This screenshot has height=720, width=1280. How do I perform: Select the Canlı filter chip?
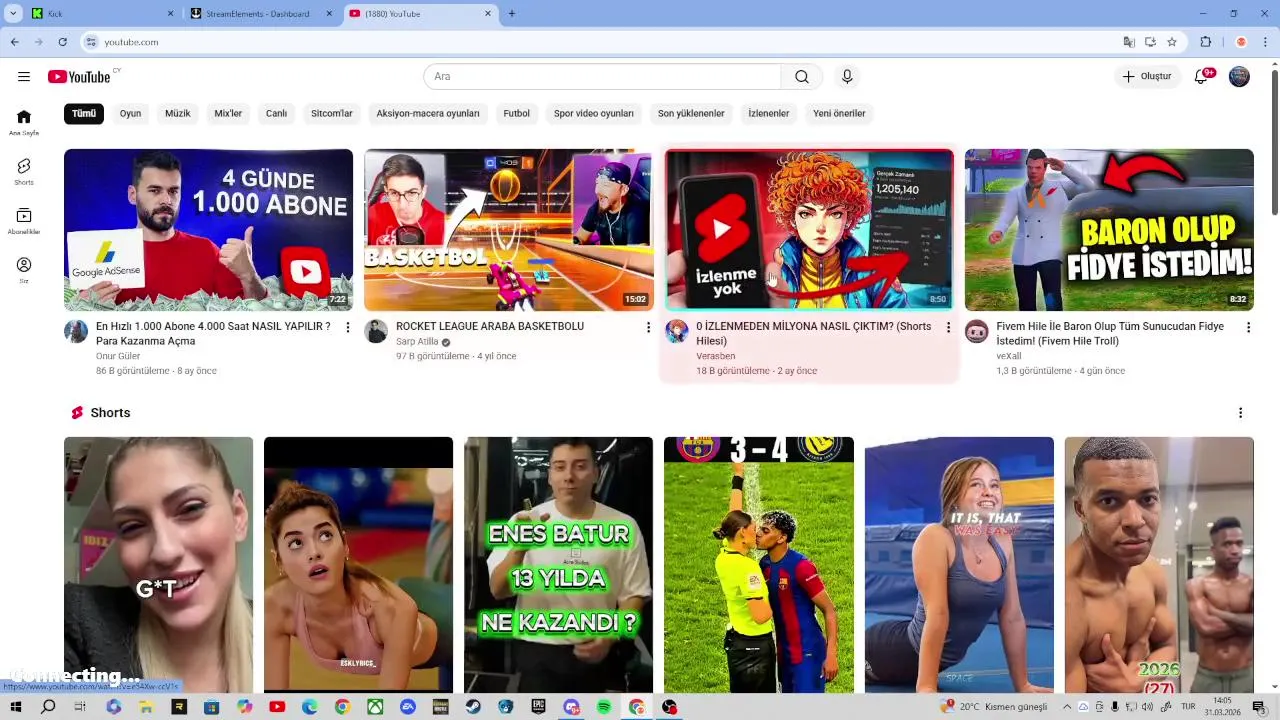277,114
